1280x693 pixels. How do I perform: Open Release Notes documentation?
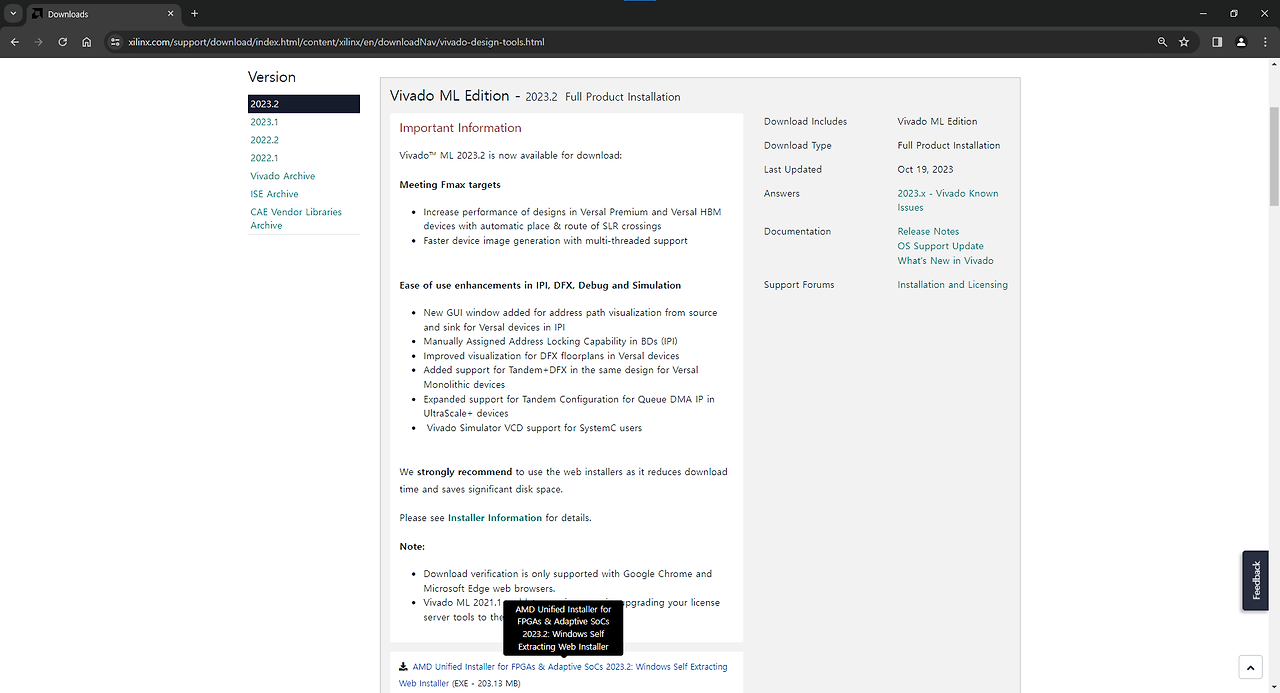pos(928,231)
